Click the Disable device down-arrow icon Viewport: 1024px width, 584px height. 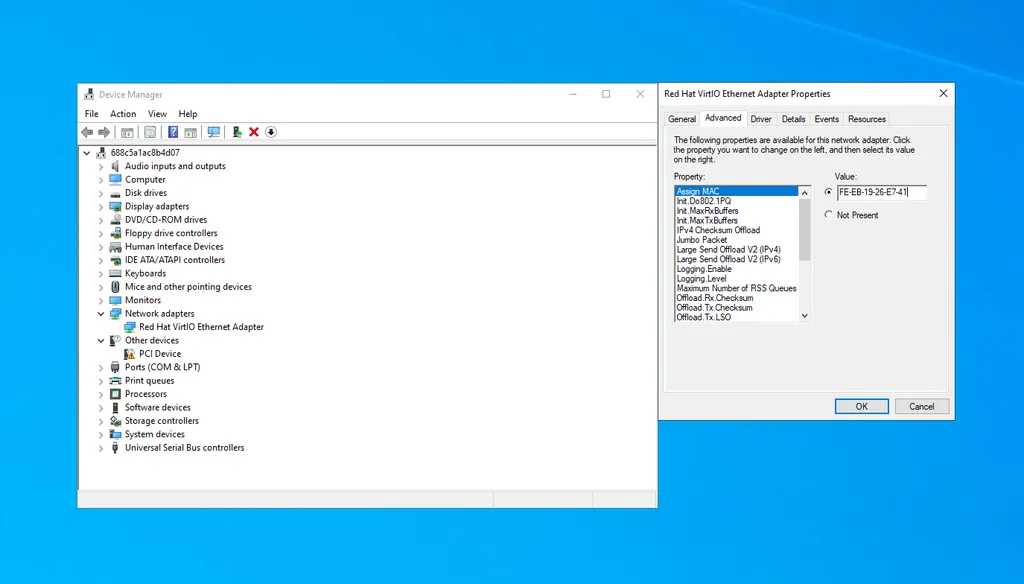[x=271, y=132]
